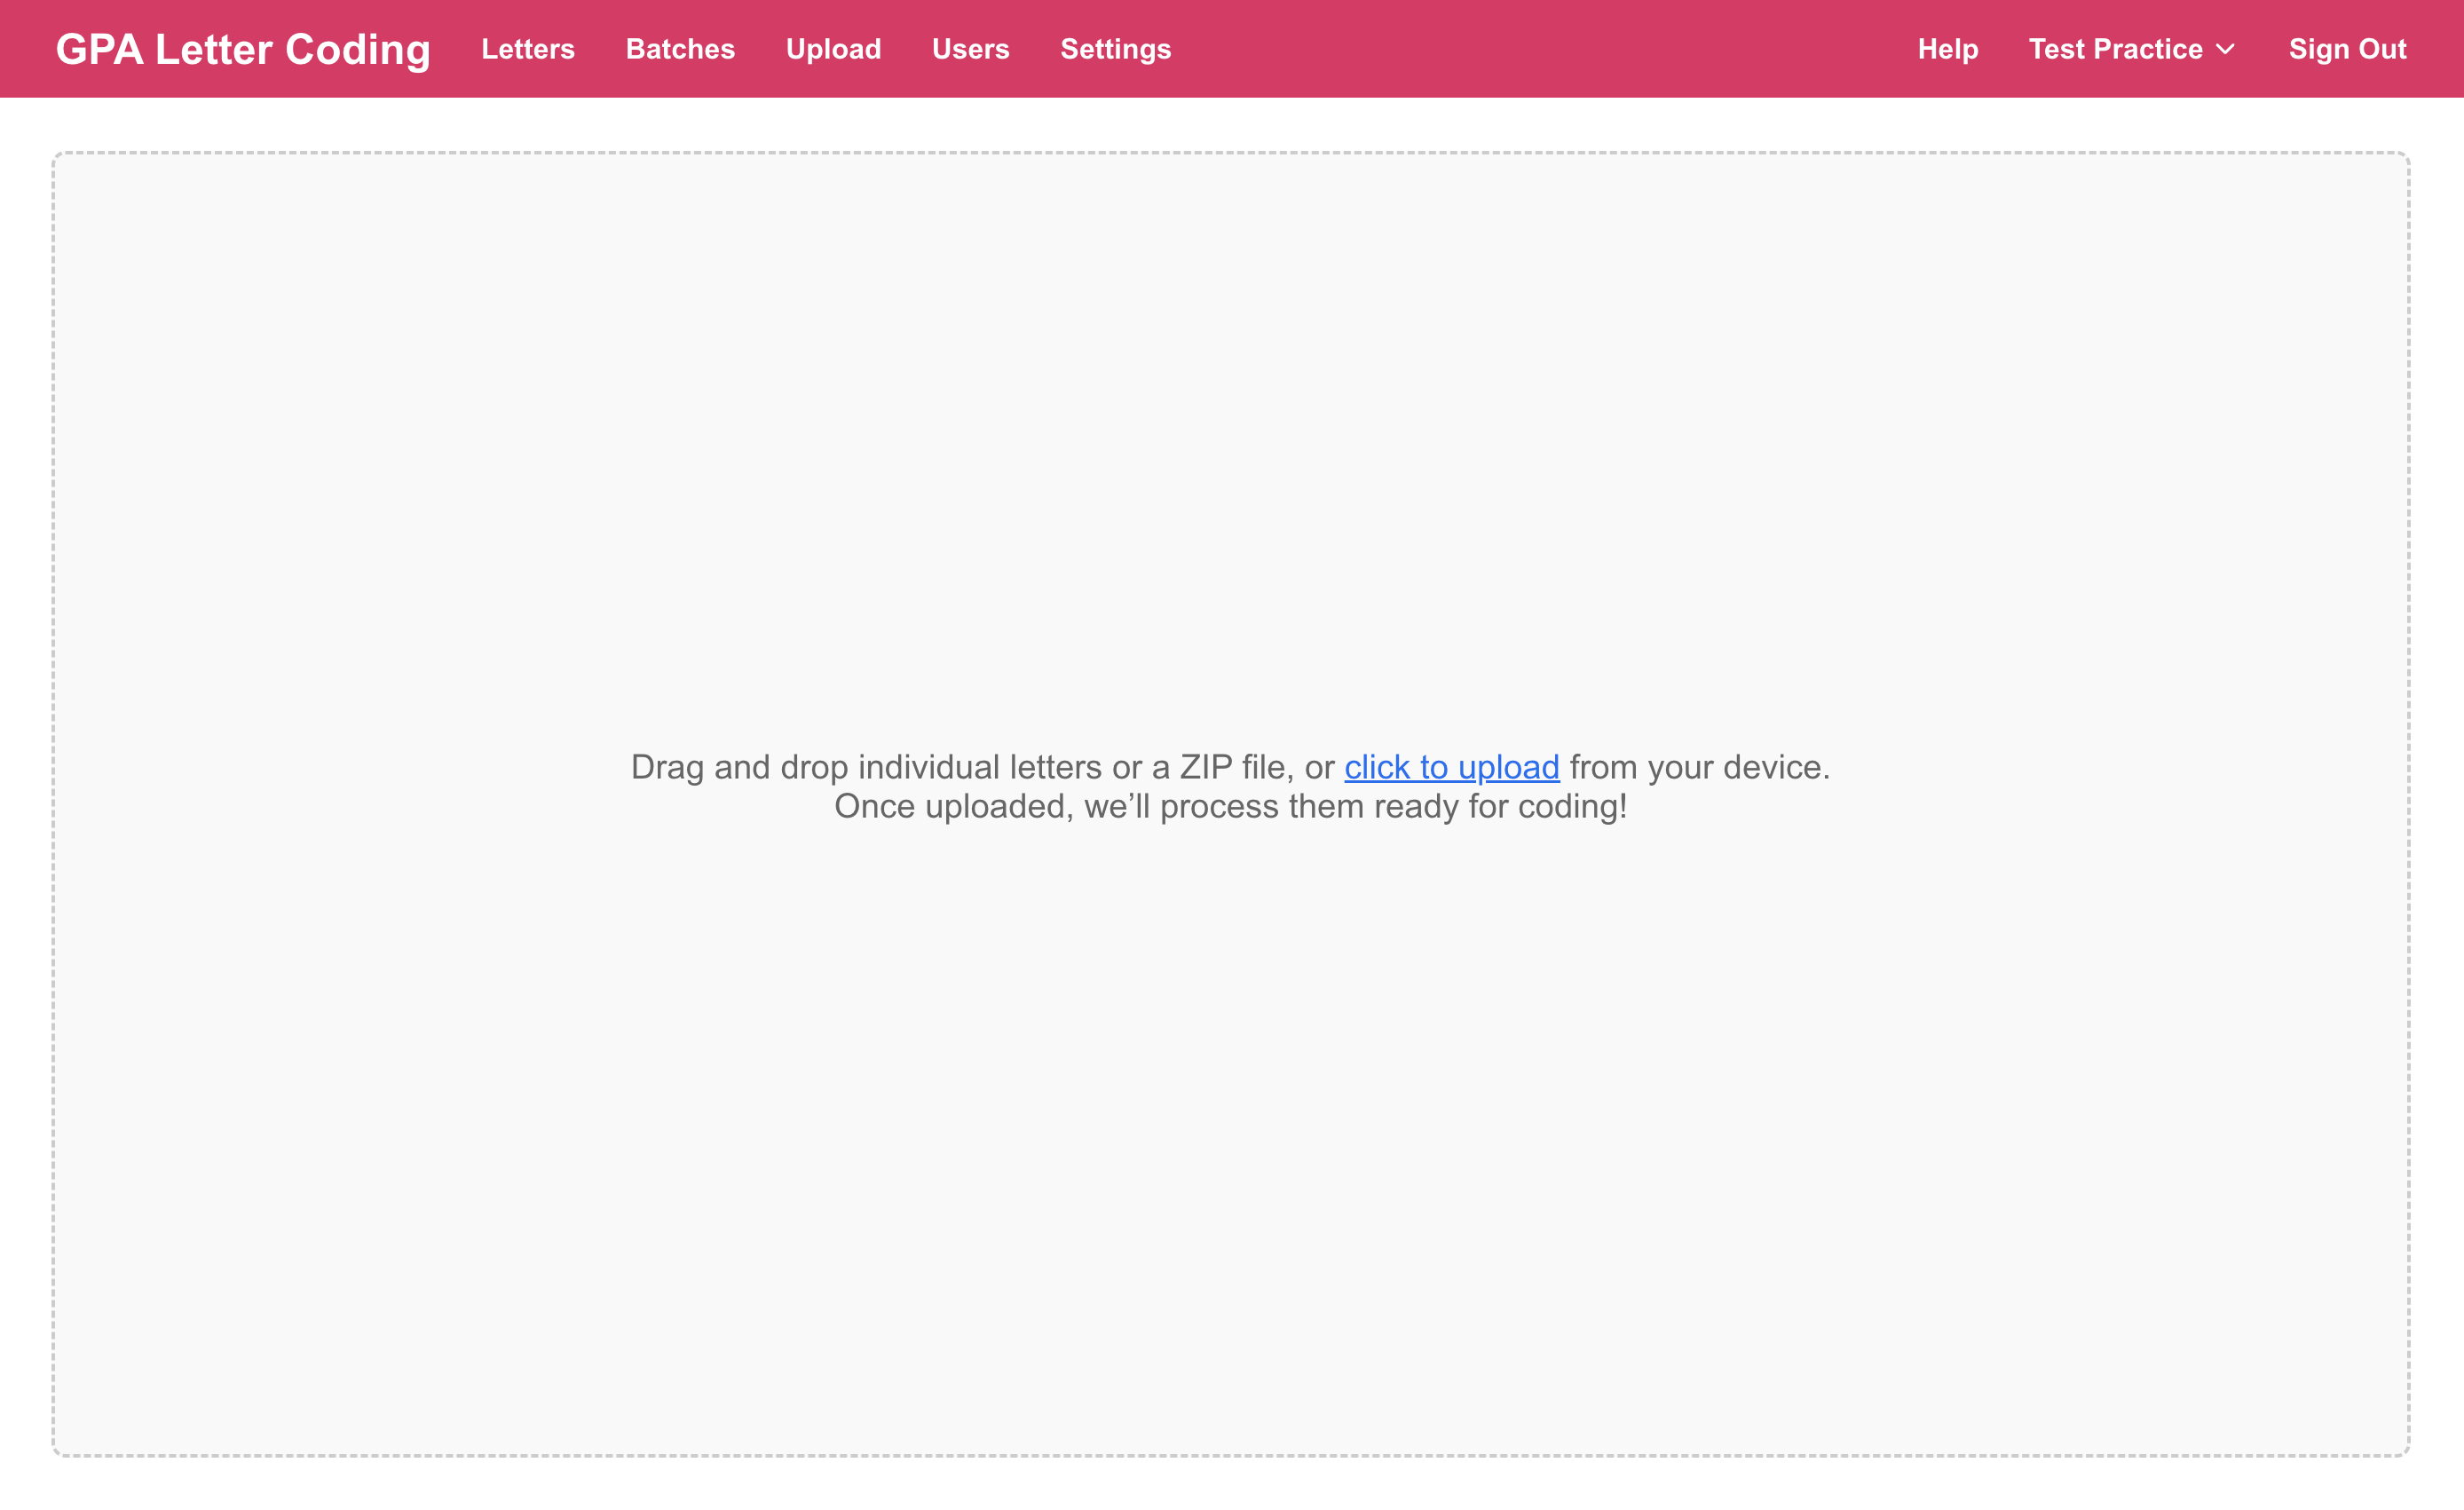Go to the Settings page
This screenshot has width=2464, height=1510.
coord(1115,48)
